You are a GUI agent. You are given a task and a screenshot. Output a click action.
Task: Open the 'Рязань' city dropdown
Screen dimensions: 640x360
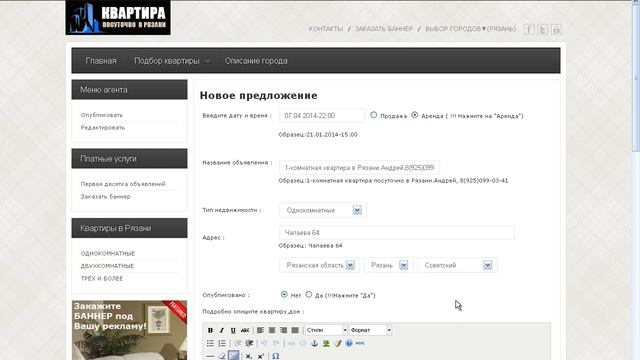(x=388, y=265)
